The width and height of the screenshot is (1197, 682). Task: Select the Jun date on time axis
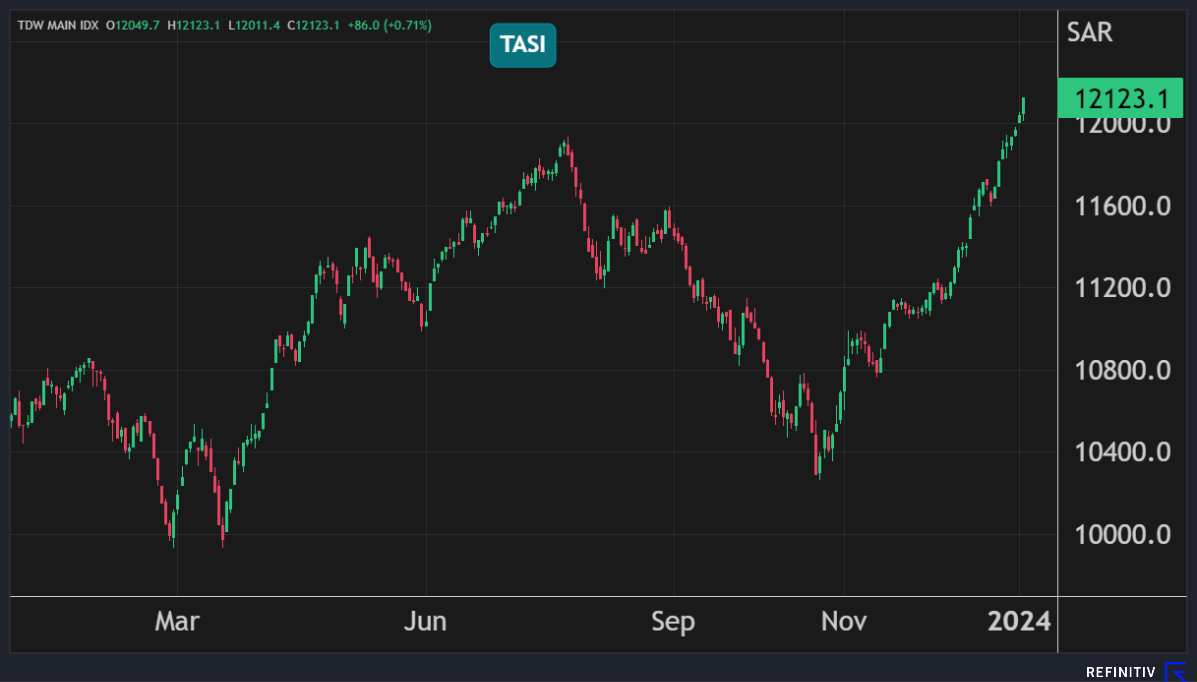426,621
